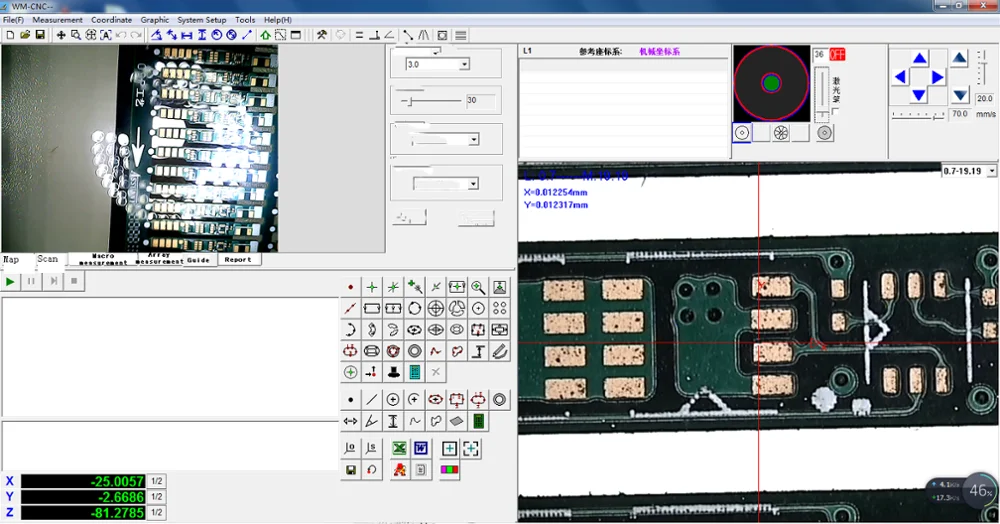Expand the 0.7-19.19 magnification dropdown
This screenshot has width=1000, height=524.
click(x=991, y=172)
